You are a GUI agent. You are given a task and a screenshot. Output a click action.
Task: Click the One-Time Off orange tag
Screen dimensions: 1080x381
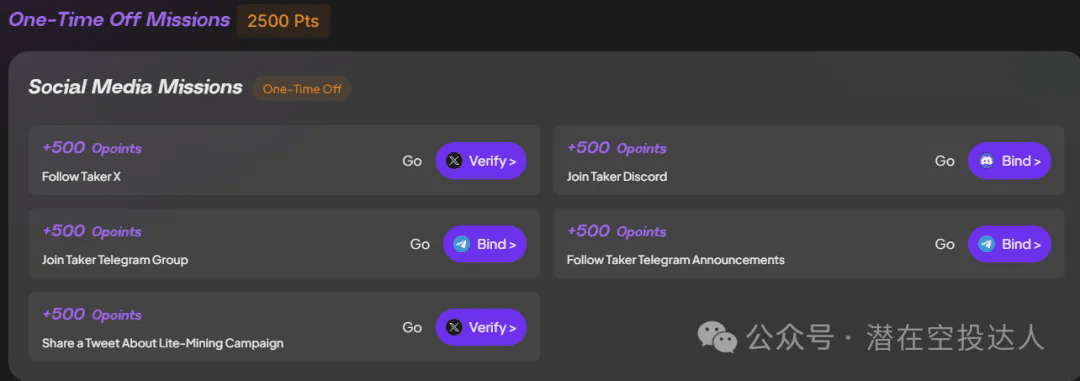pyautogui.click(x=302, y=89)
